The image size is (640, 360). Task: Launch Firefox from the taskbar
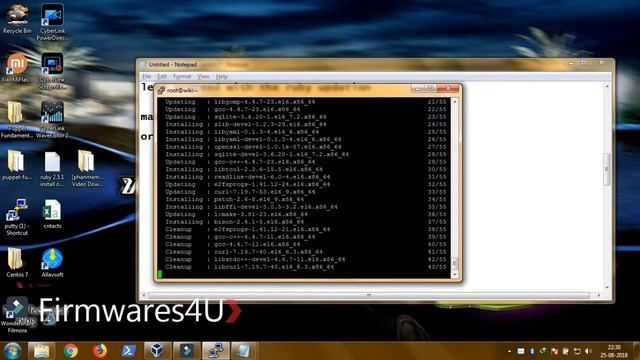[99, 351]
